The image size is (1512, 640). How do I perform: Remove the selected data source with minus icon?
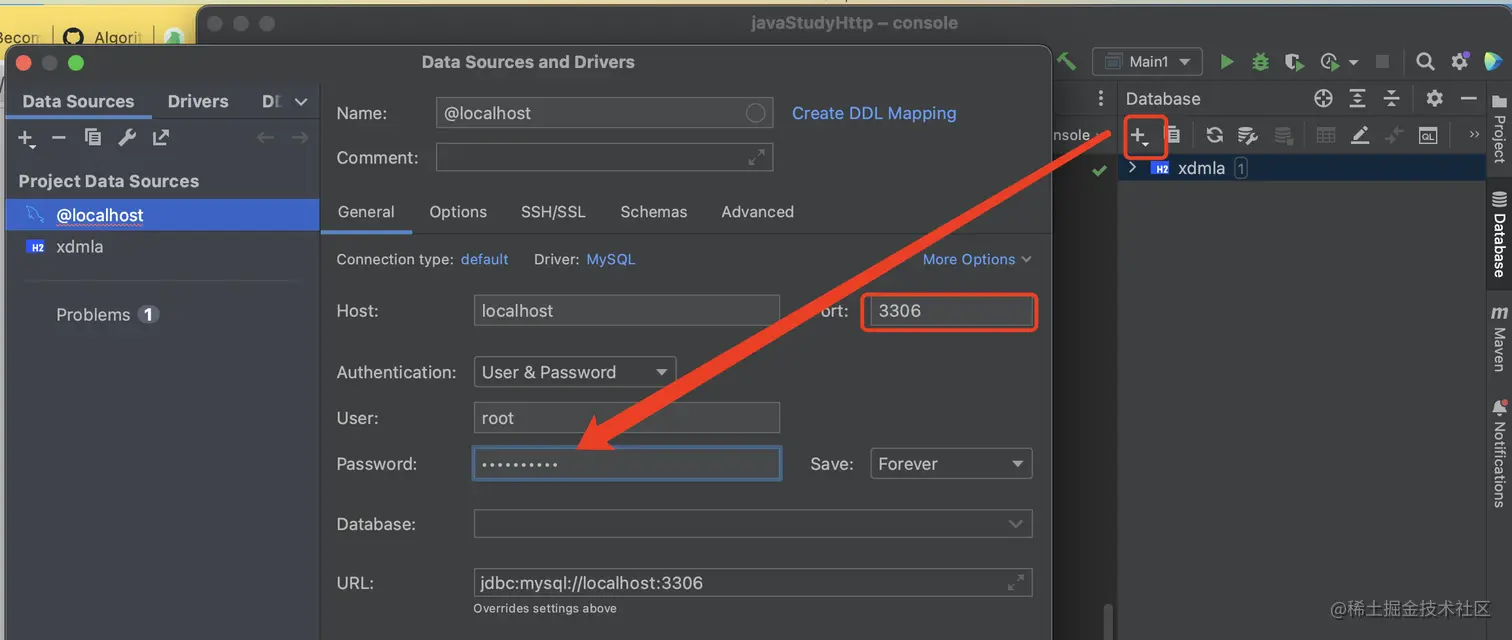pyautogui.click(x=59, y=138)
